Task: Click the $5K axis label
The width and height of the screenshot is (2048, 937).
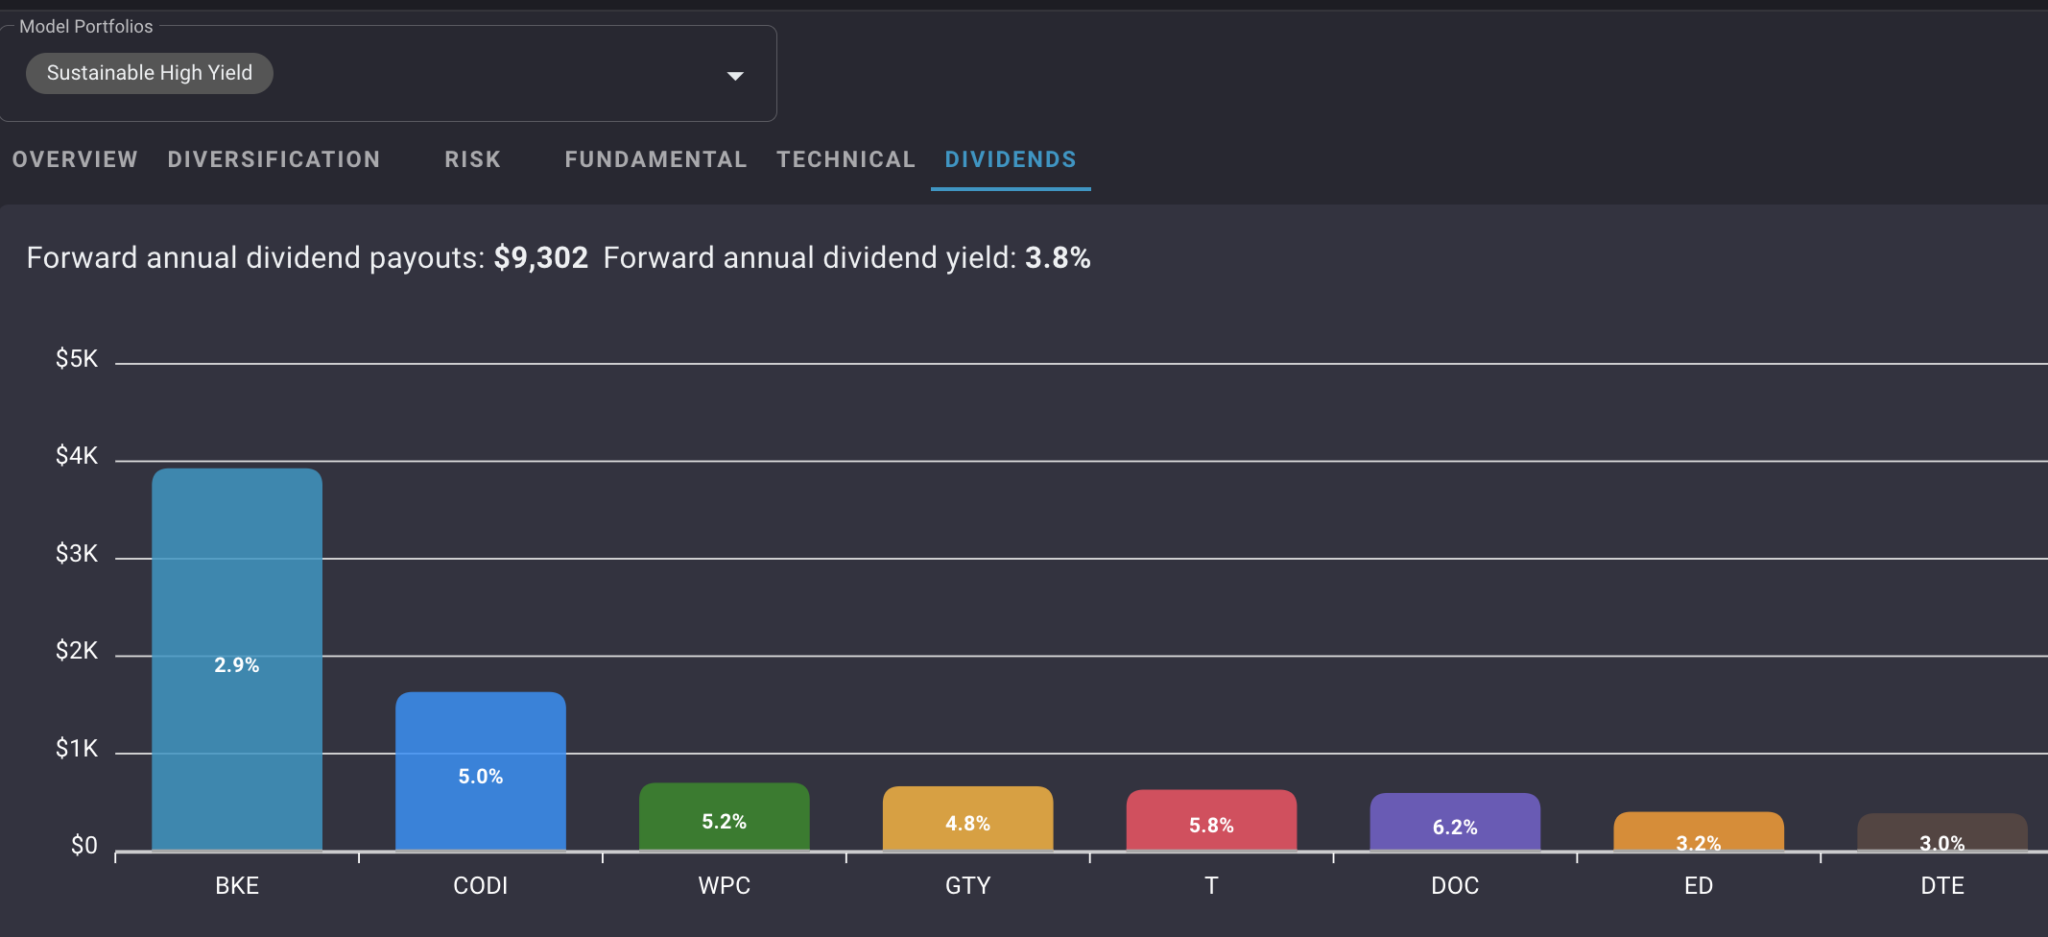Action: [x=77, y=358]
